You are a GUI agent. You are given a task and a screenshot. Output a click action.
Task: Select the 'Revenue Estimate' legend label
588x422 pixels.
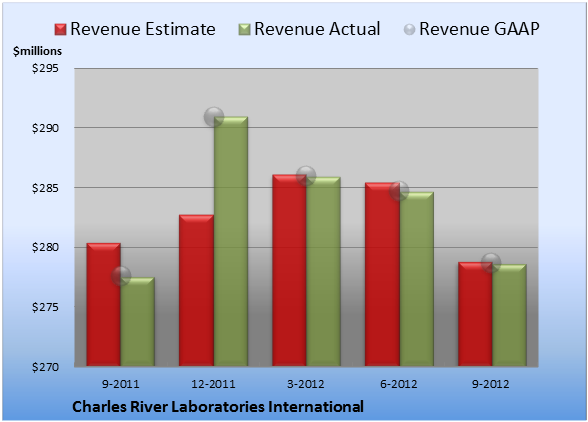pos(143,29)
